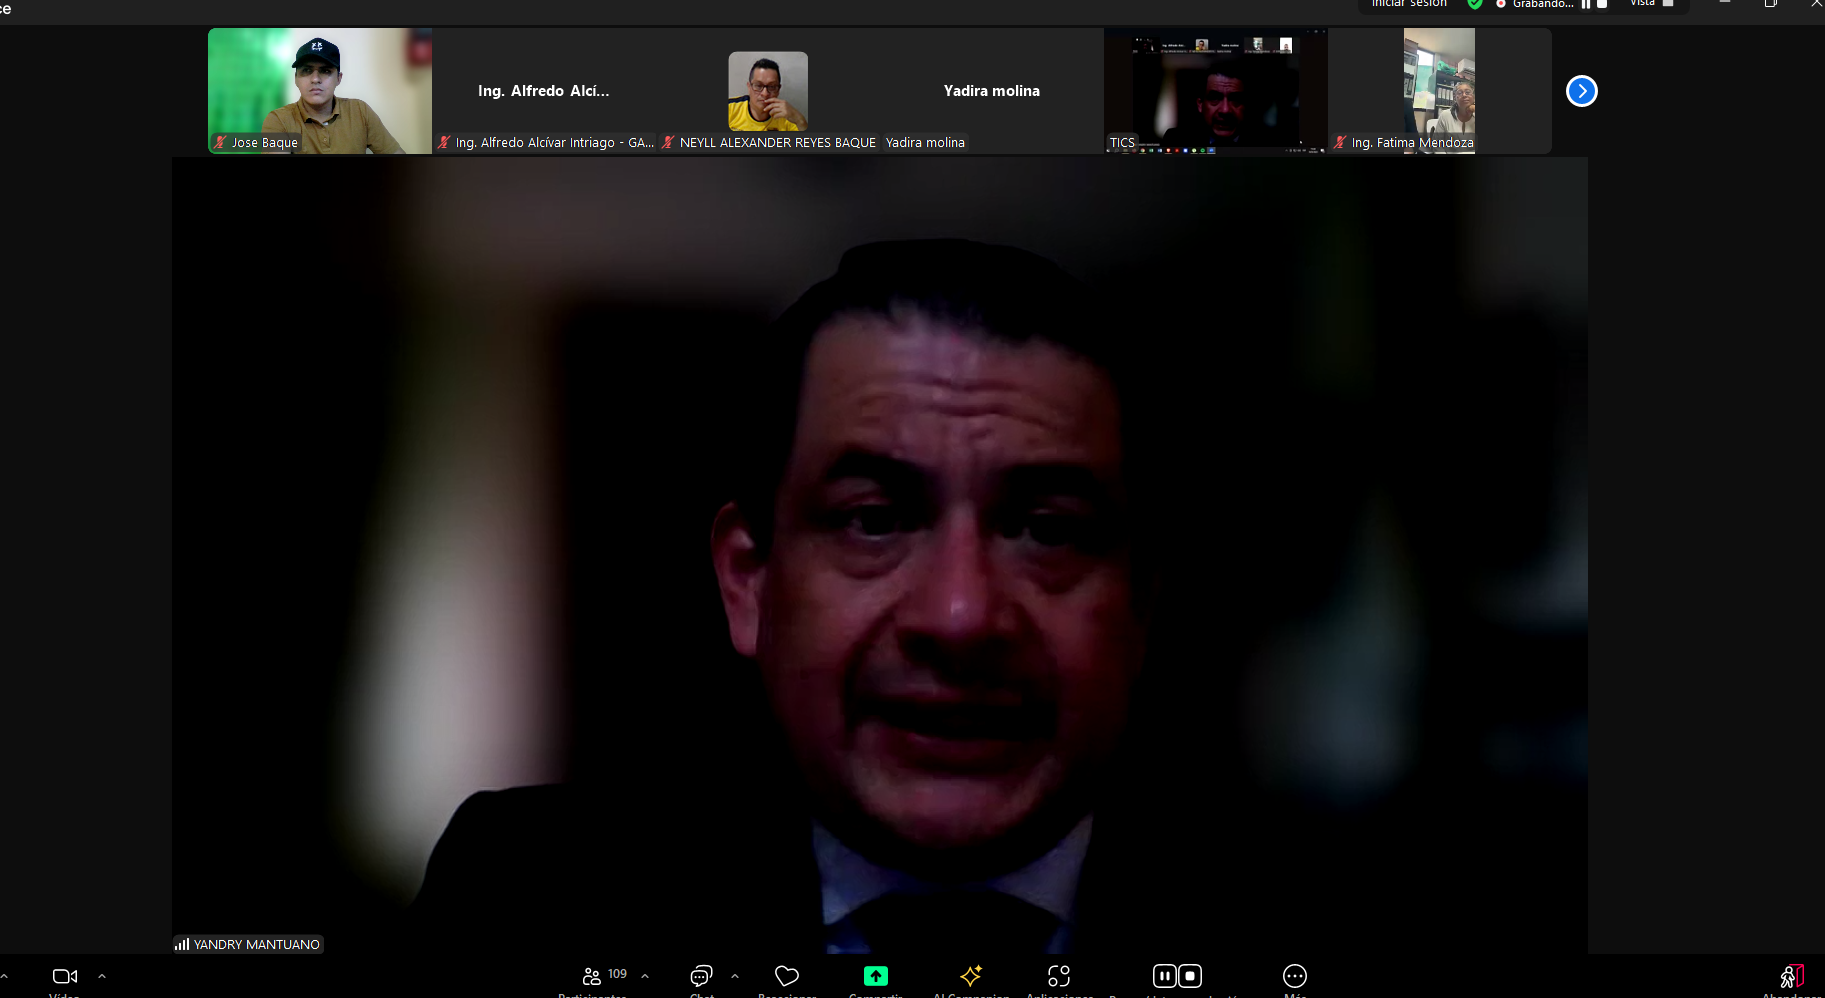
Task: Pause recording in bottom toolbar
Action: click(1164, 976)
